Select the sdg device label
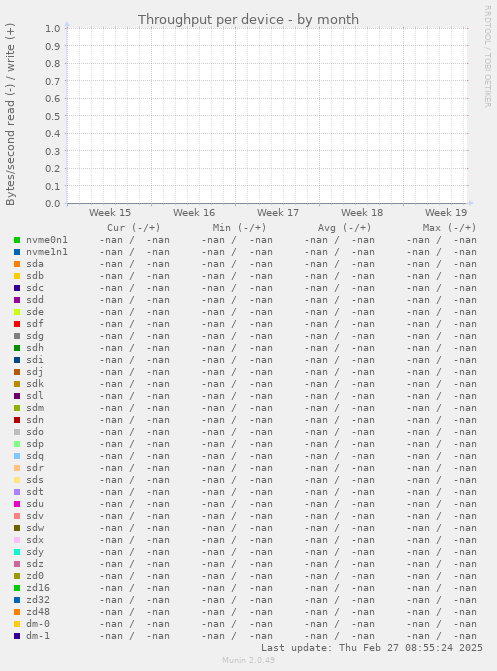 tap(35, 336)
